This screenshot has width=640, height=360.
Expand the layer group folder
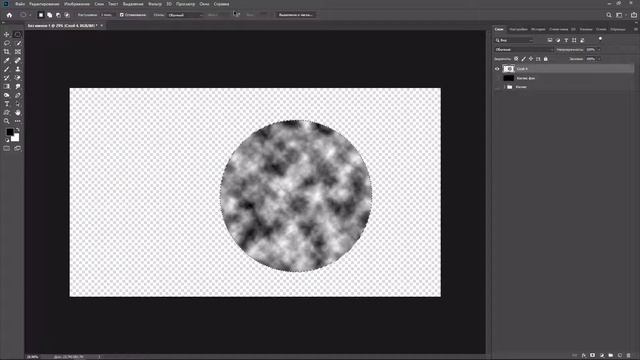(504, 87)
